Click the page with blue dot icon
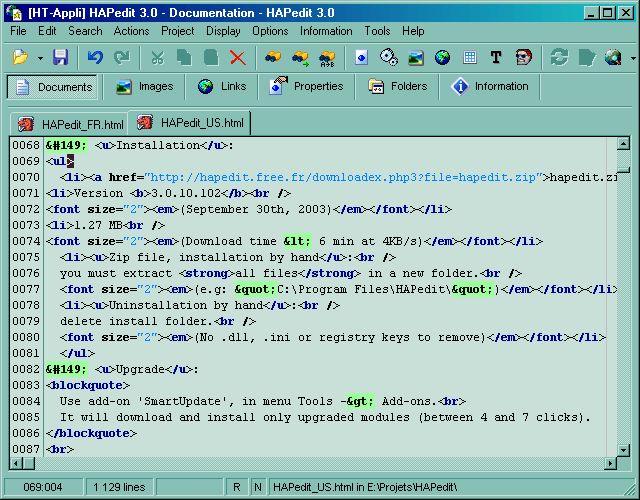 pyautogui.click(x=362, y=57)
